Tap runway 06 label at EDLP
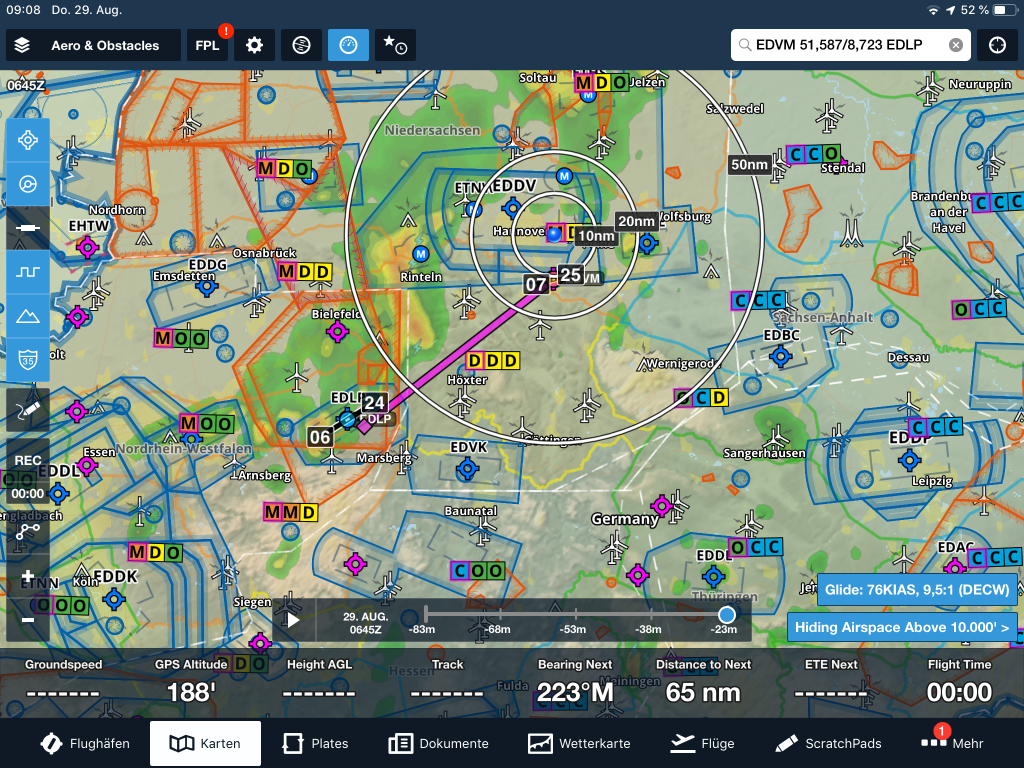1024x768 pixels. pyautogui.click(x=320, y=437)
